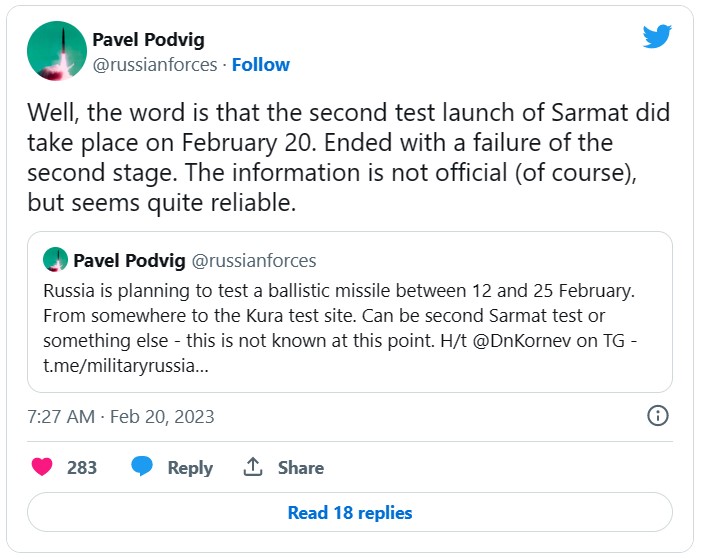Click Pavel Podvig's large profile avatar

[55, 51]
